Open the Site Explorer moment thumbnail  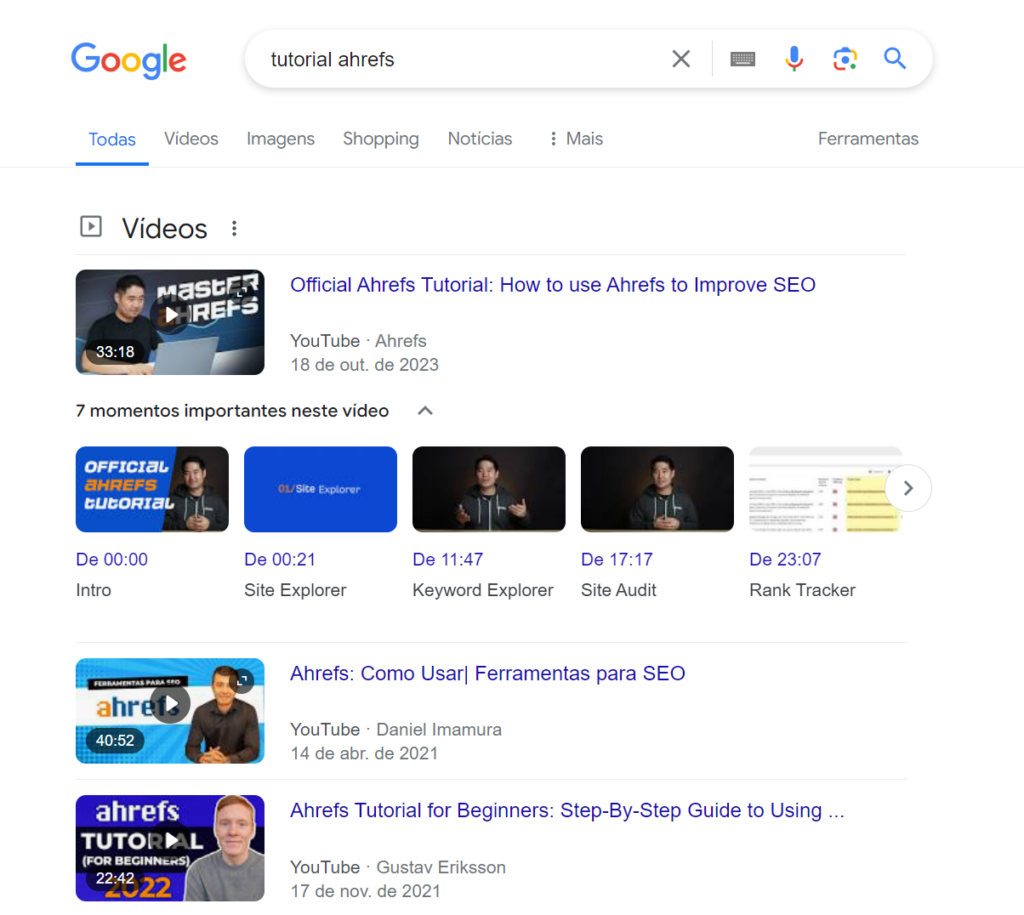(321, 489)
